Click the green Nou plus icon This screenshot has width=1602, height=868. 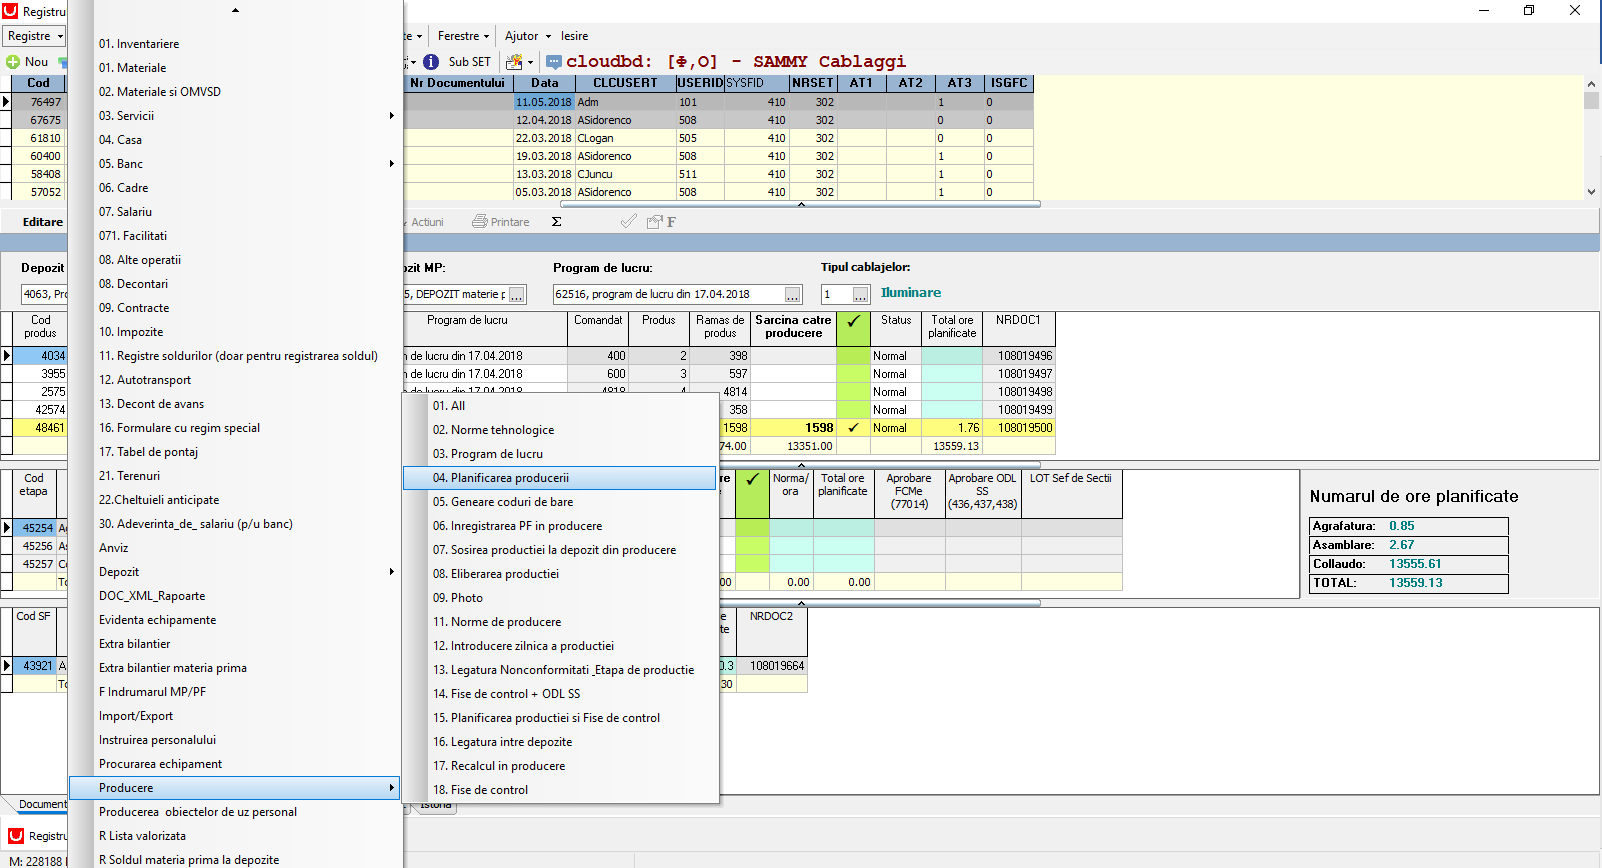[13, 62]
